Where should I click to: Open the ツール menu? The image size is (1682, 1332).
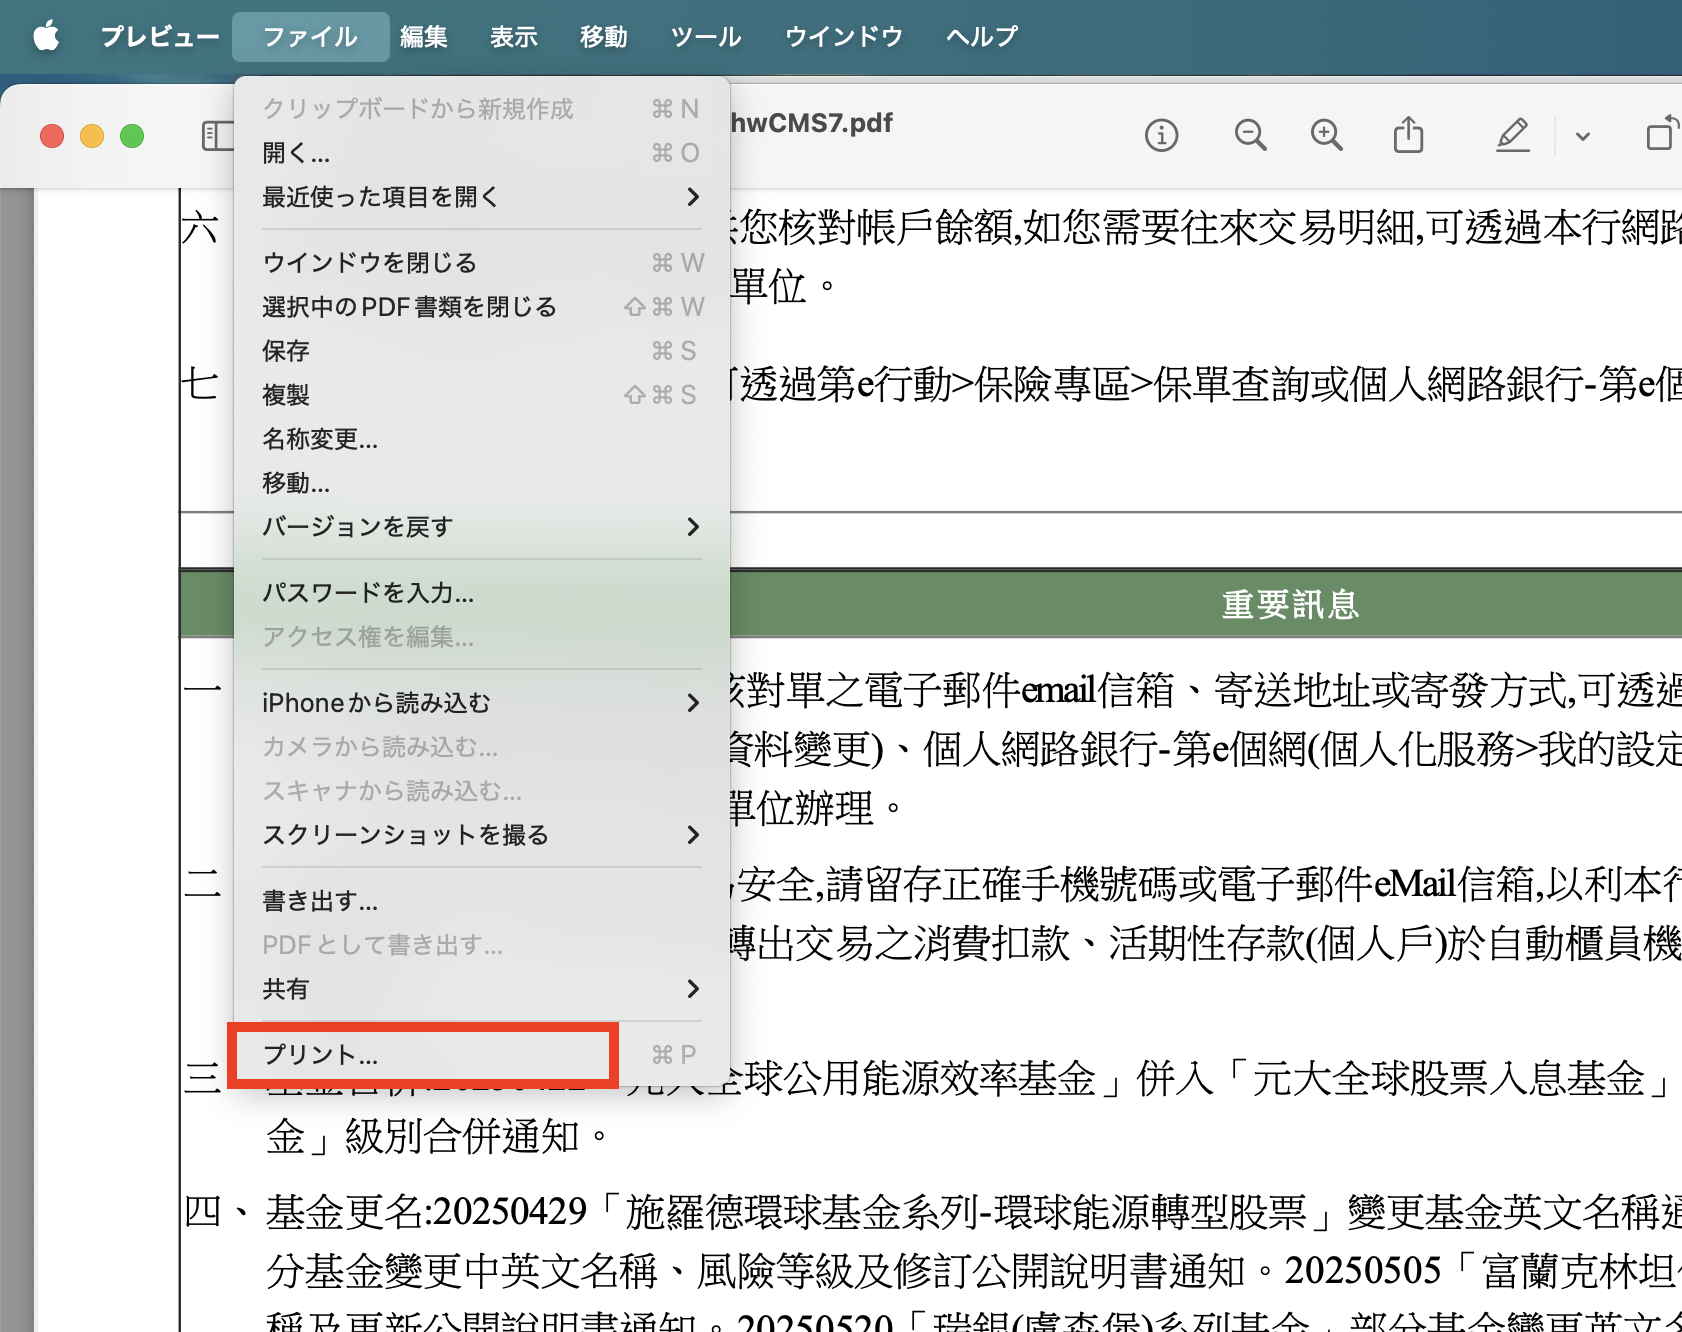tap(706, 37)
